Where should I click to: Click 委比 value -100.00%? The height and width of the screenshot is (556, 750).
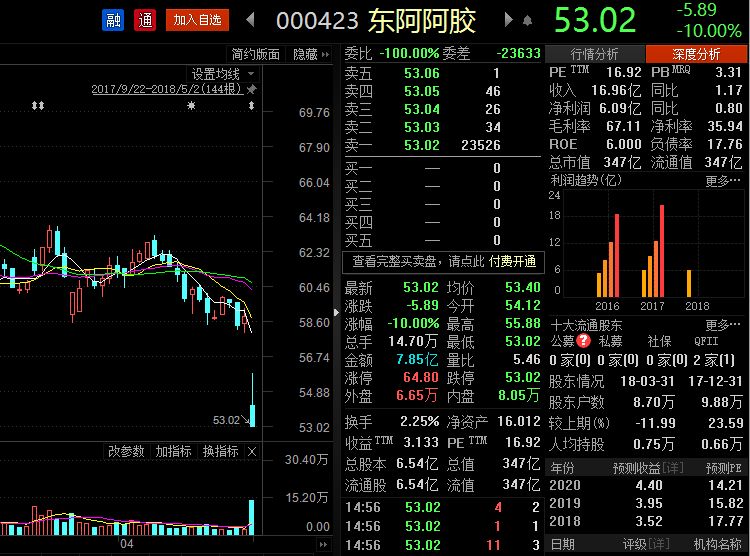(409, 53)
